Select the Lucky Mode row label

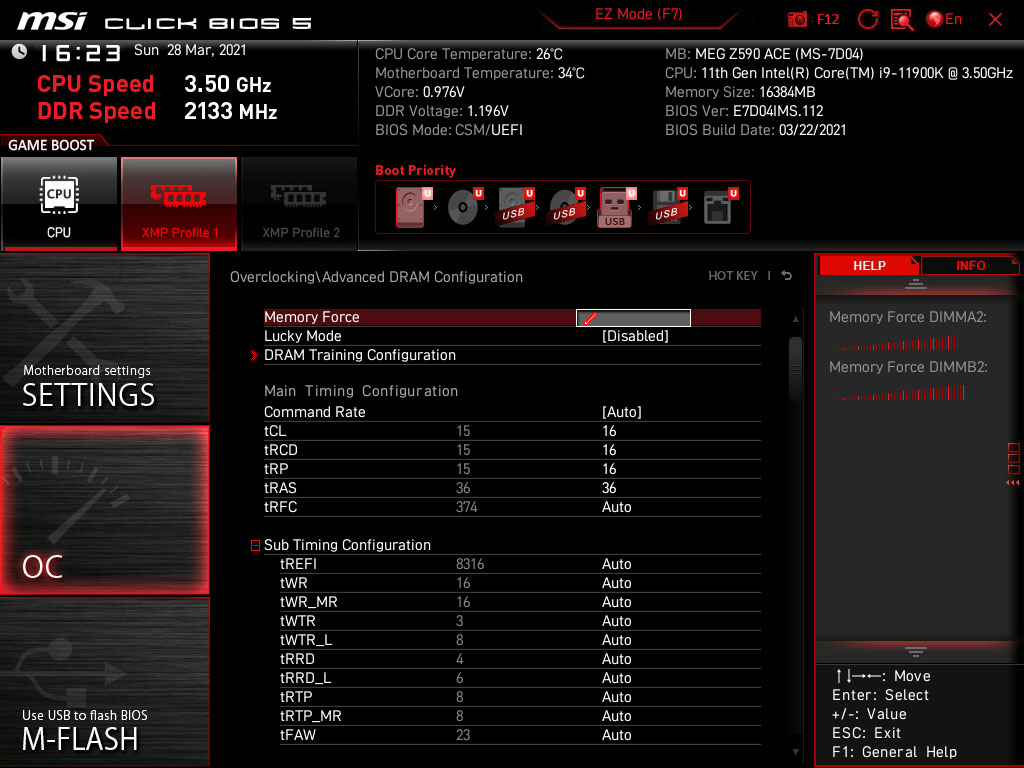(302, 336)
